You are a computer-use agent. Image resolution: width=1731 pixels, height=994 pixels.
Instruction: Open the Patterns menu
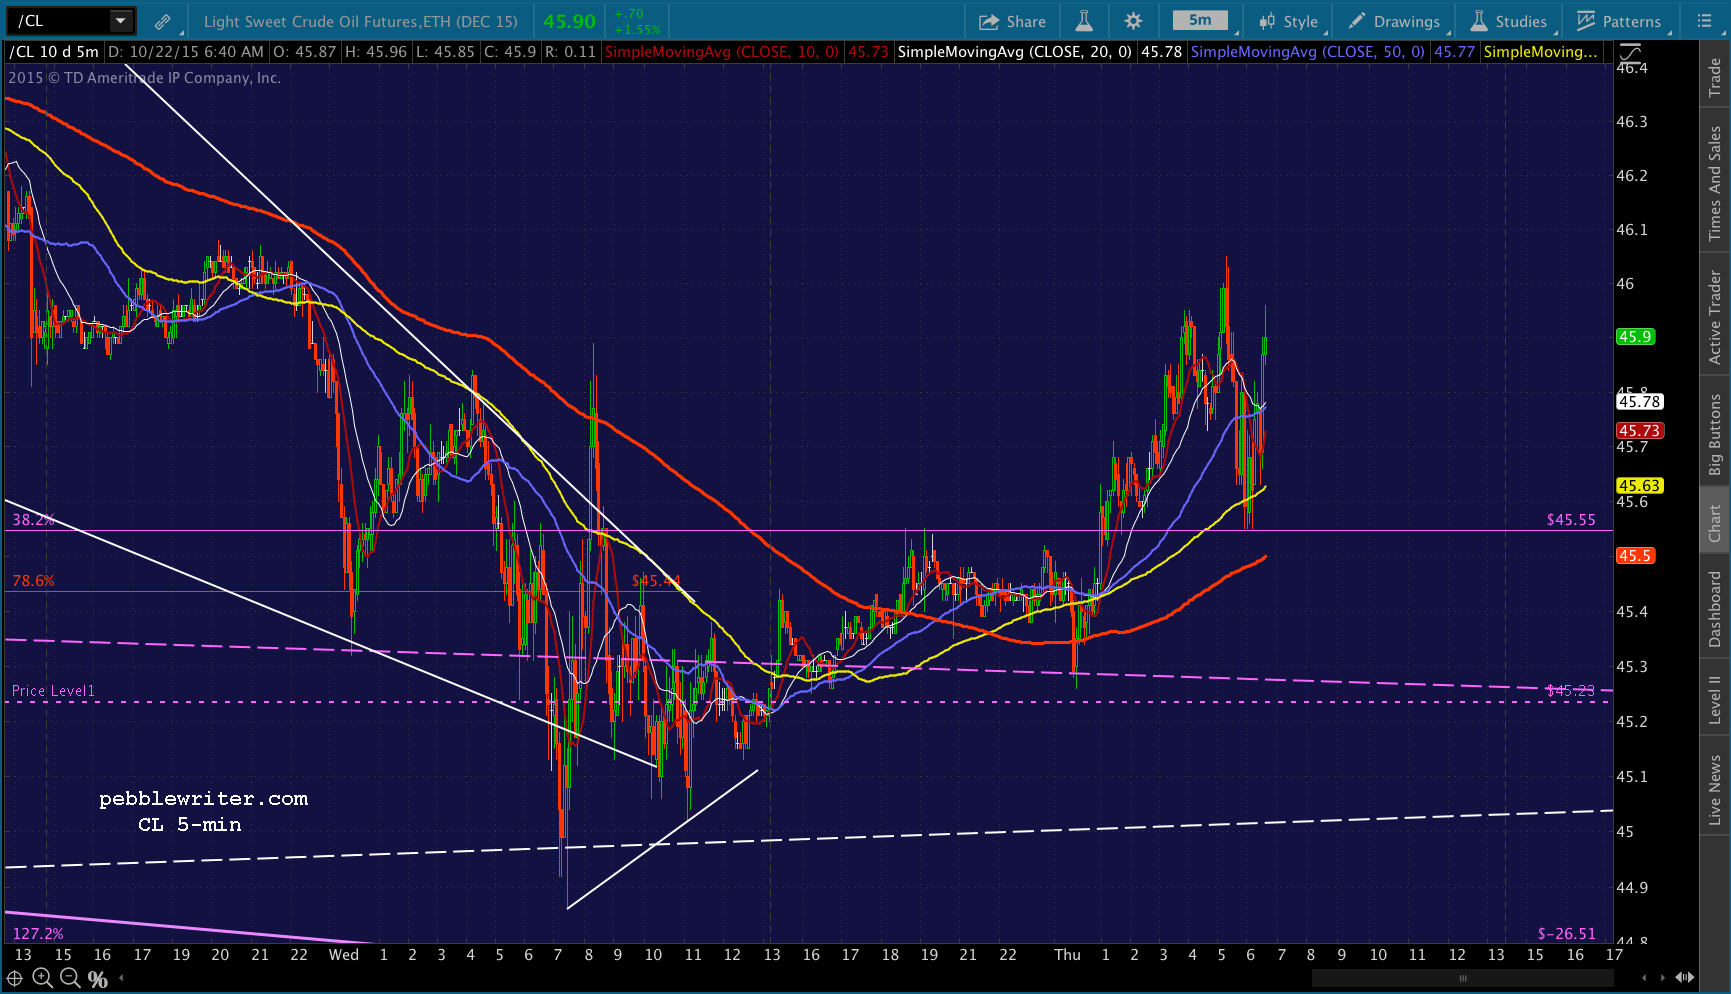pyautogui.click(x=1619, y=21)
